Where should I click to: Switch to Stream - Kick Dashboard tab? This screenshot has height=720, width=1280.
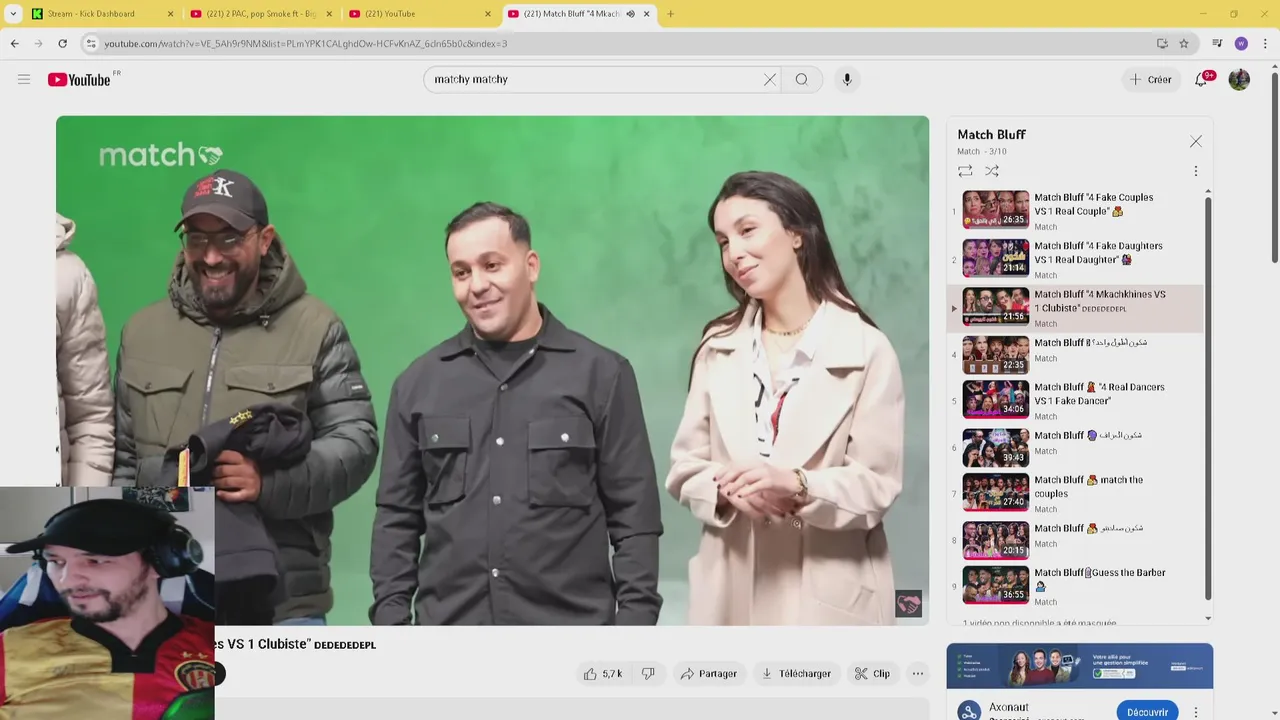coord(103,14)
